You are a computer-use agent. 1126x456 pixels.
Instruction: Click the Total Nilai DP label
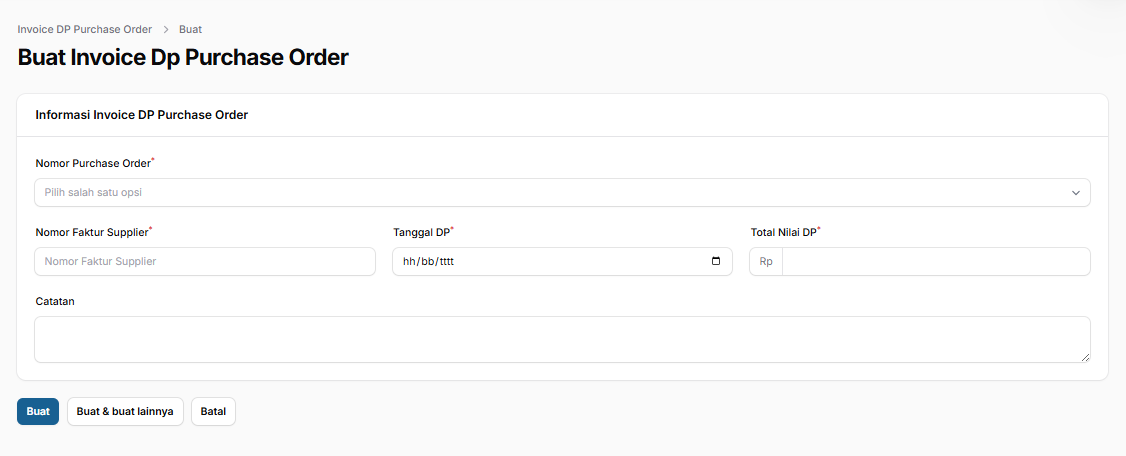point(786,232)
